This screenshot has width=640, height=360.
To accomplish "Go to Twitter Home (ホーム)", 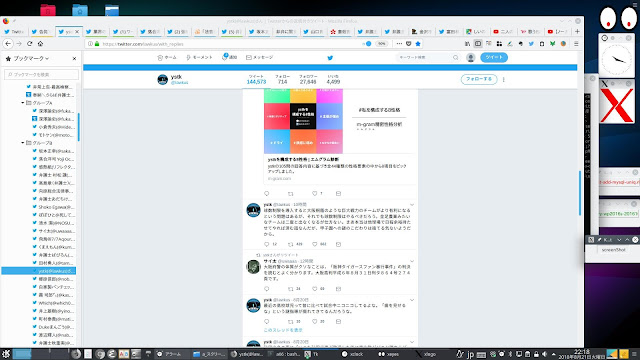I will (167, 58).
